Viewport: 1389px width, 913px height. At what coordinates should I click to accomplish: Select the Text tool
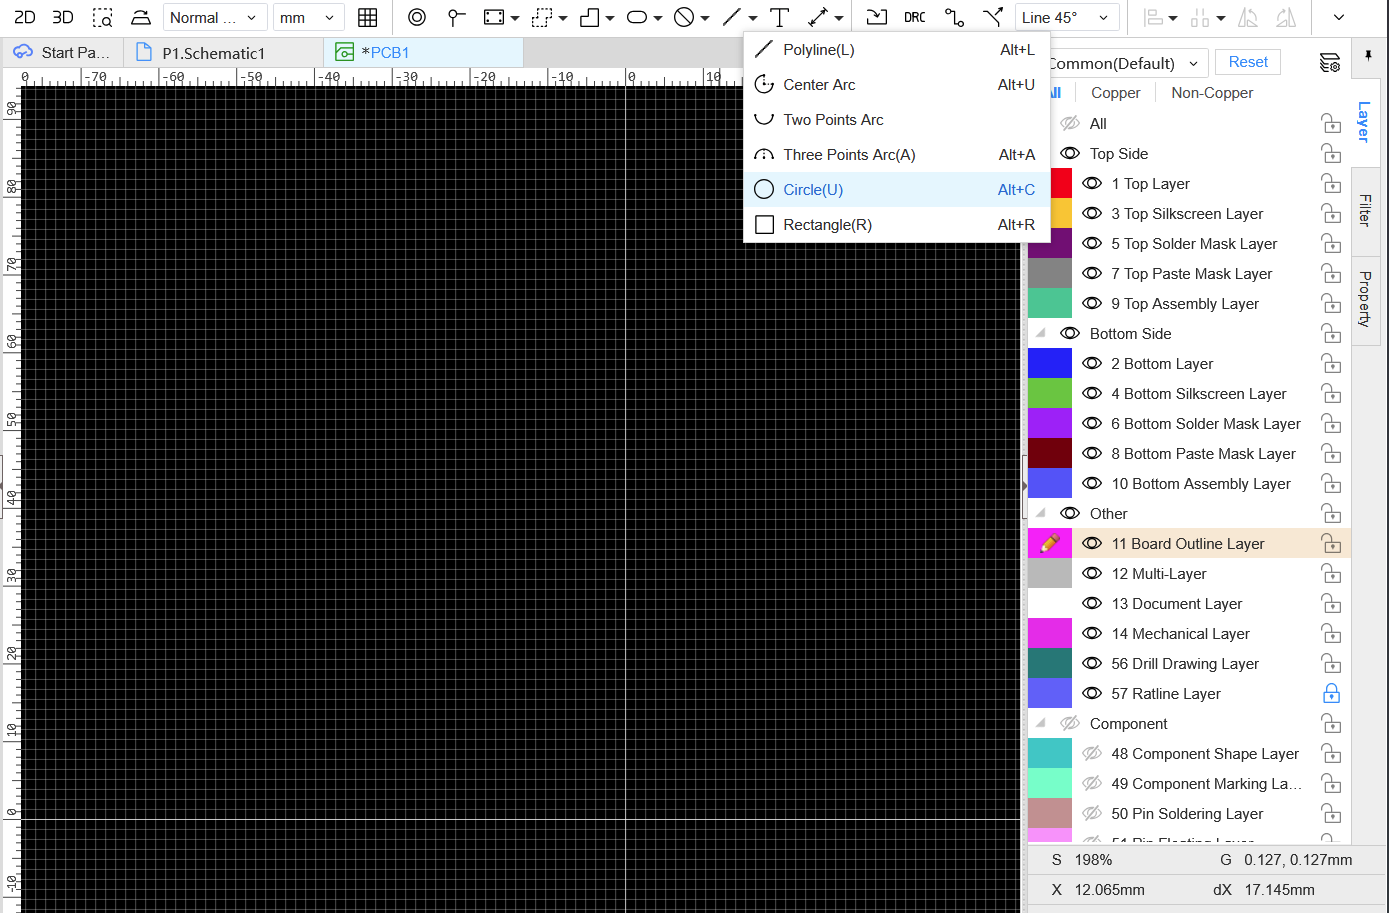tap(780, 17)
